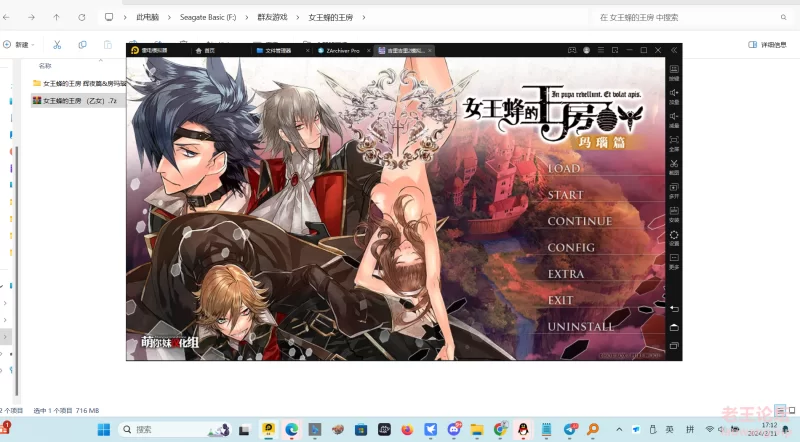Open the 英 input language indicator
This screenshot has width=800, height=442.
pos(670,430)
